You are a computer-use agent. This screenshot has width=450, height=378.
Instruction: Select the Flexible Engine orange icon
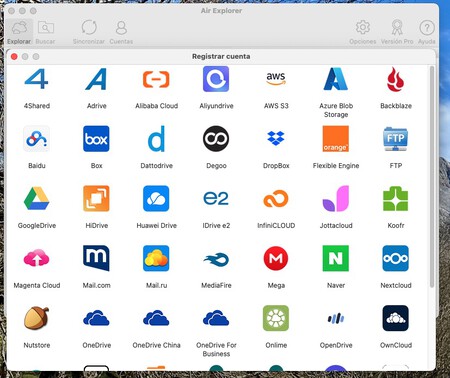pos(336,139)
